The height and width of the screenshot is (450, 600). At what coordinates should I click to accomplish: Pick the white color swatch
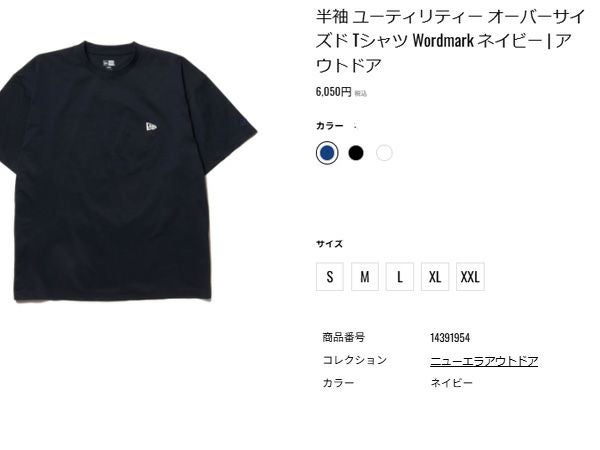384,153
